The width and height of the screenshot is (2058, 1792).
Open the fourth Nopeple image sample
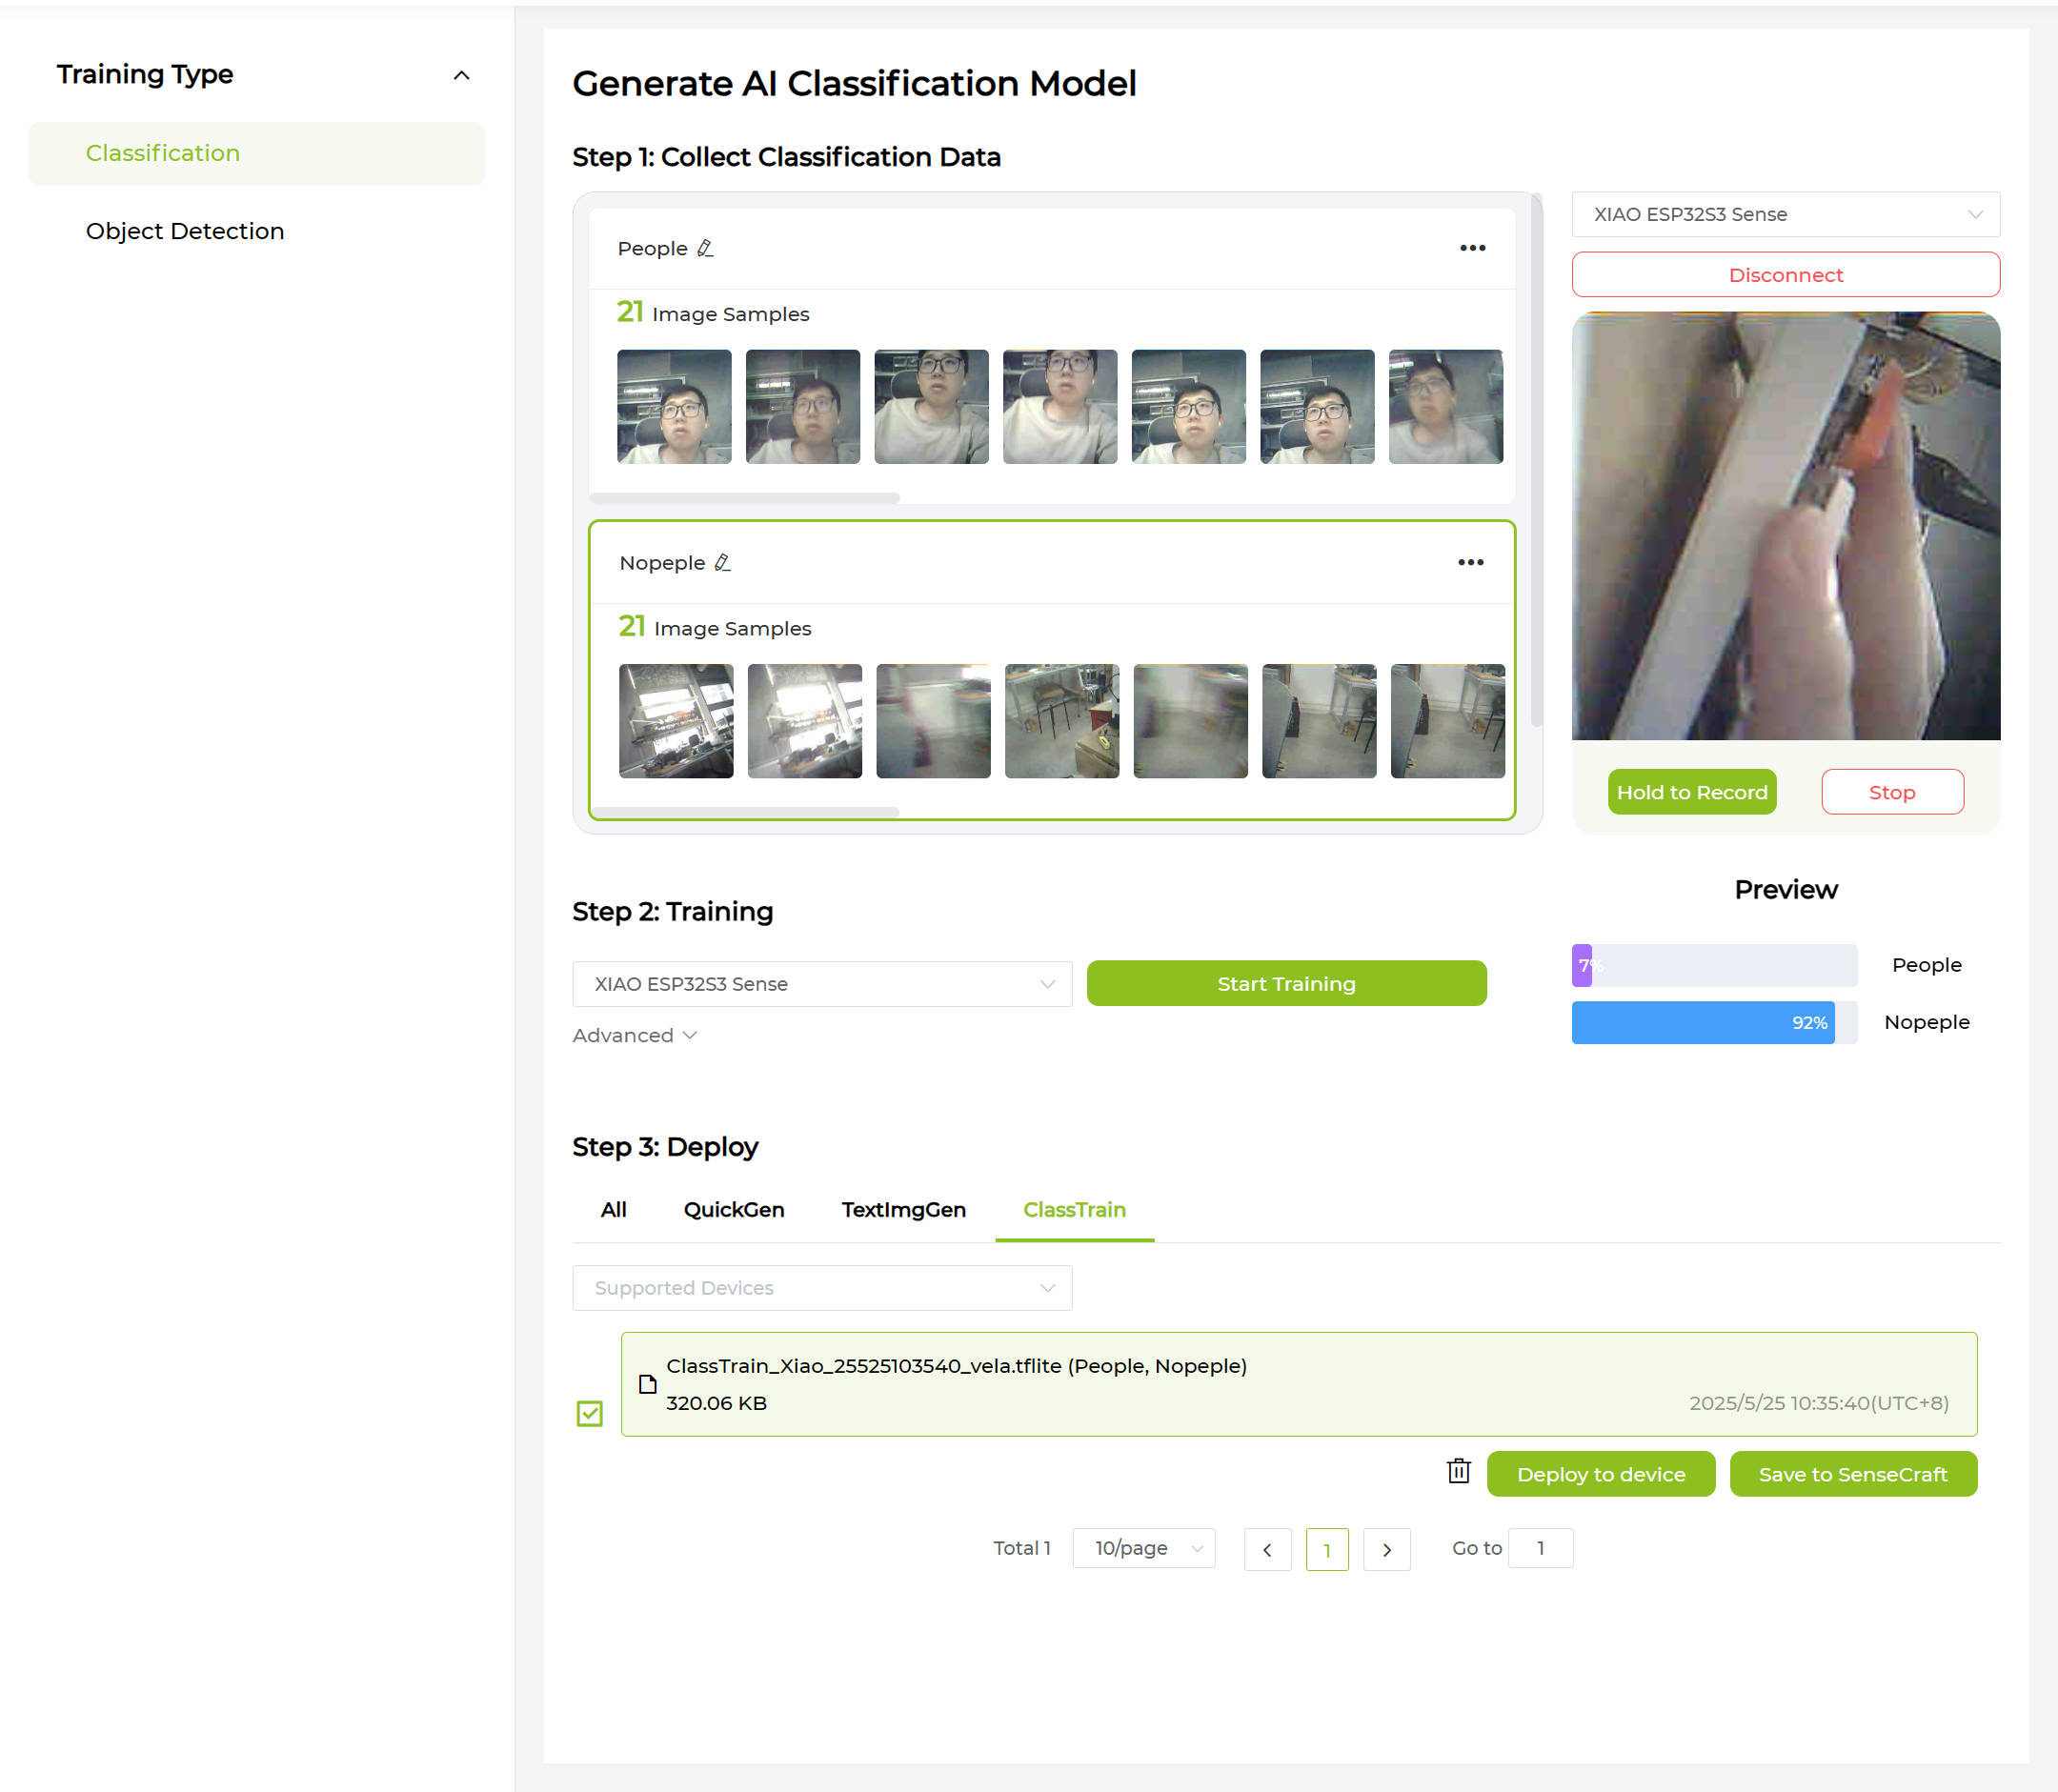1062,721
